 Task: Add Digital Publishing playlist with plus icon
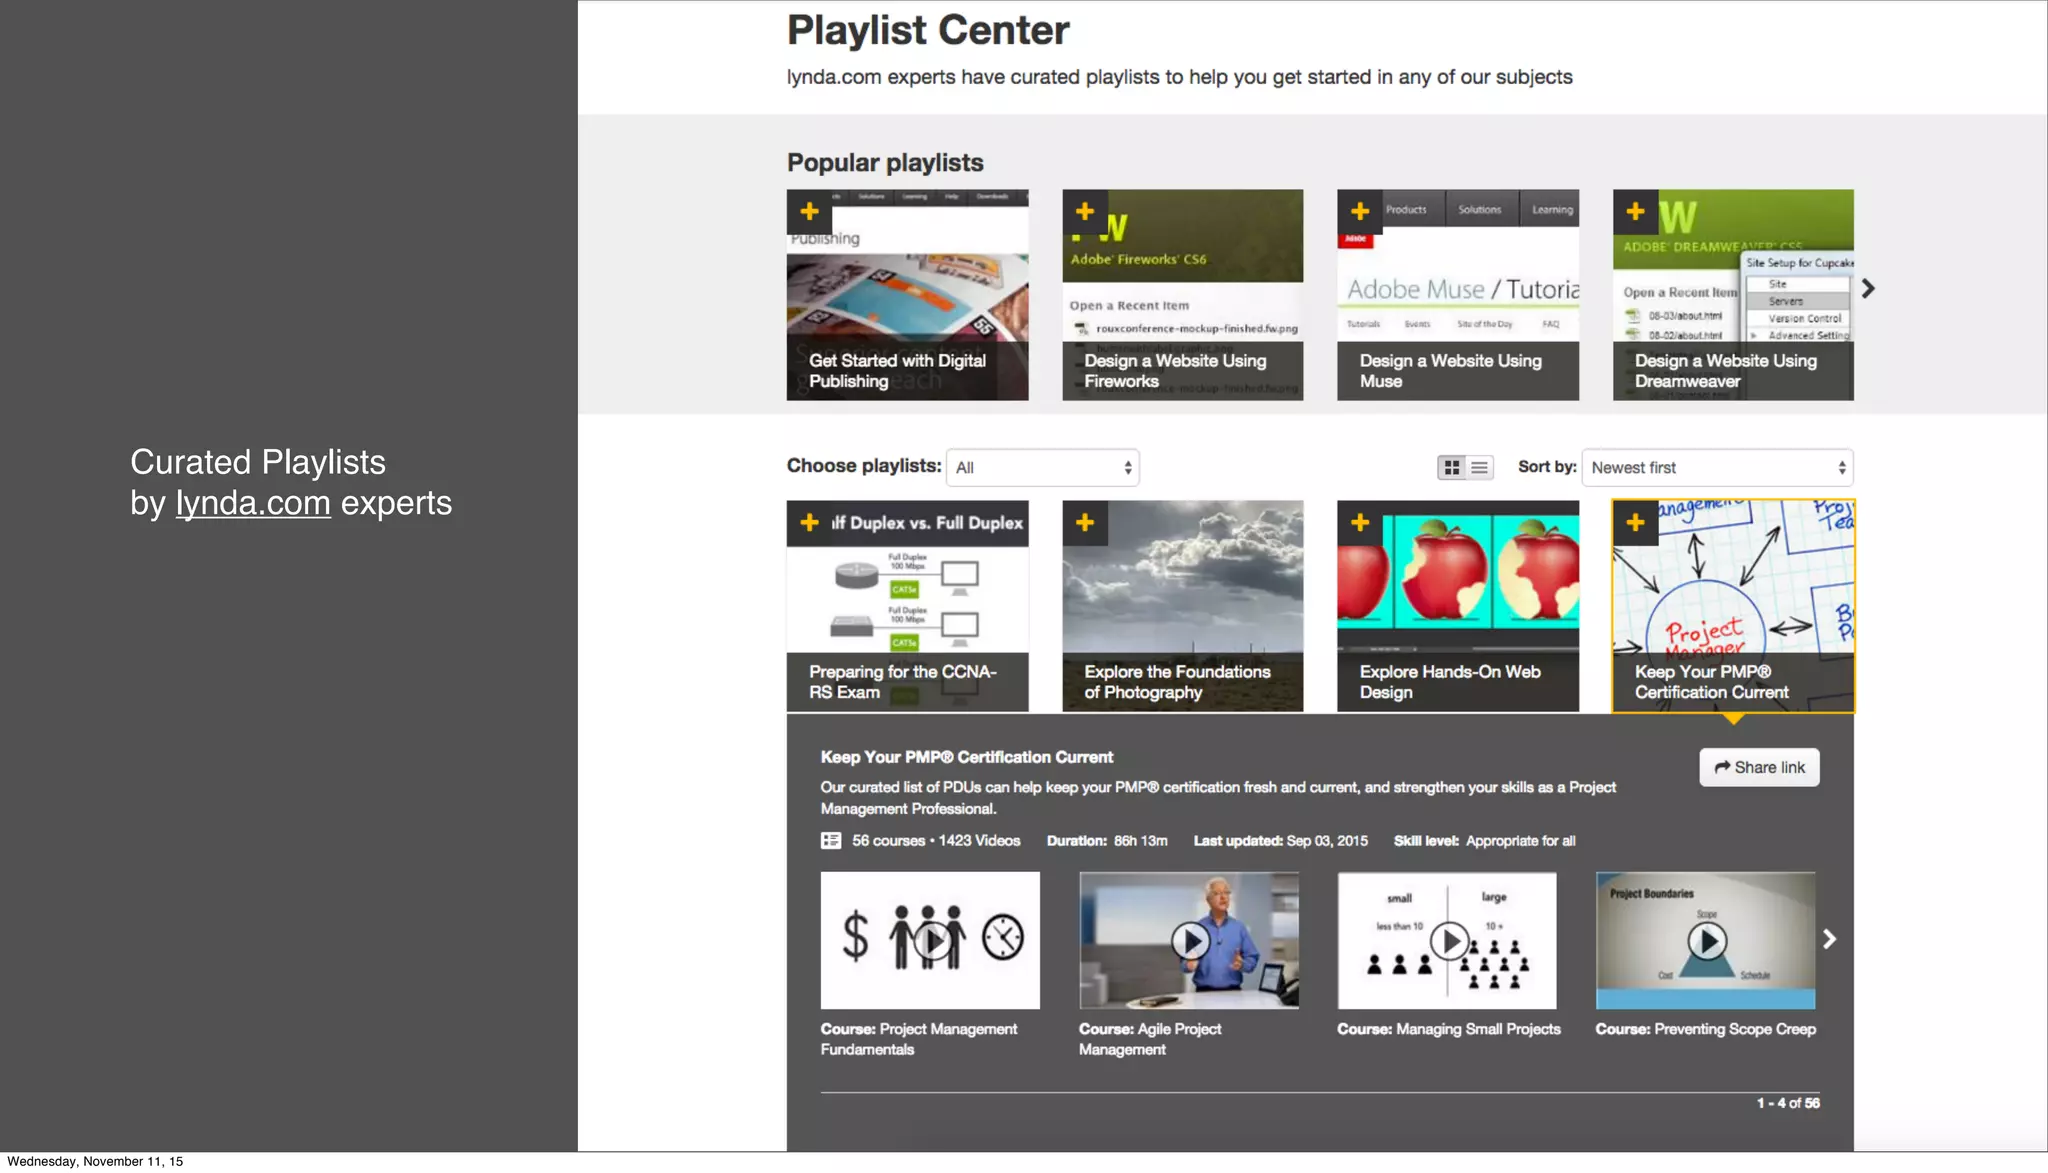[x=810, y=212]
